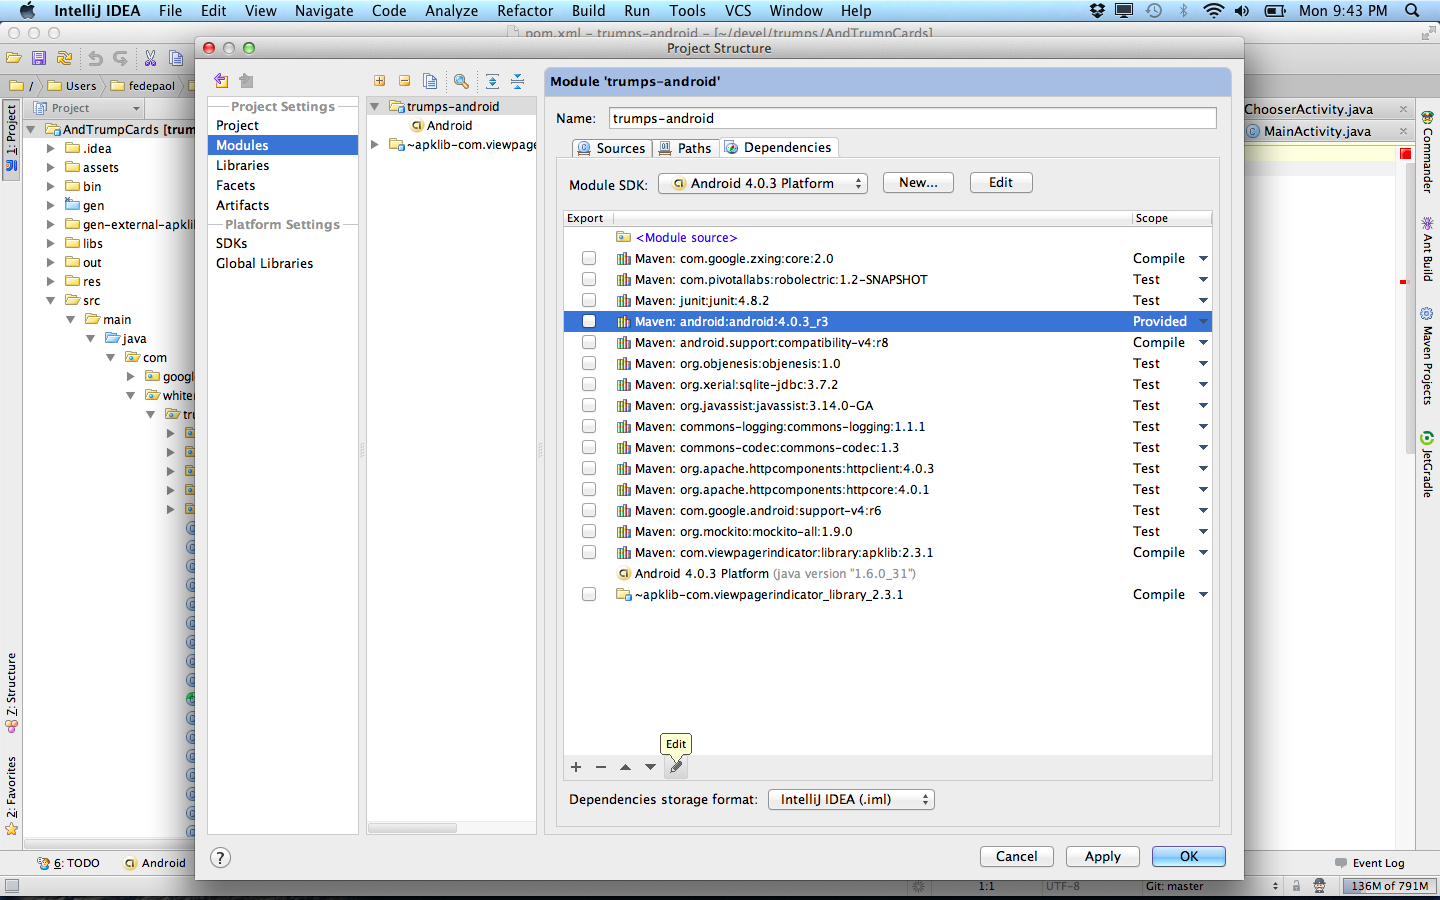Save all files with floppy icon
This screenshot has width=1440, height=900.
coord(39,59)
